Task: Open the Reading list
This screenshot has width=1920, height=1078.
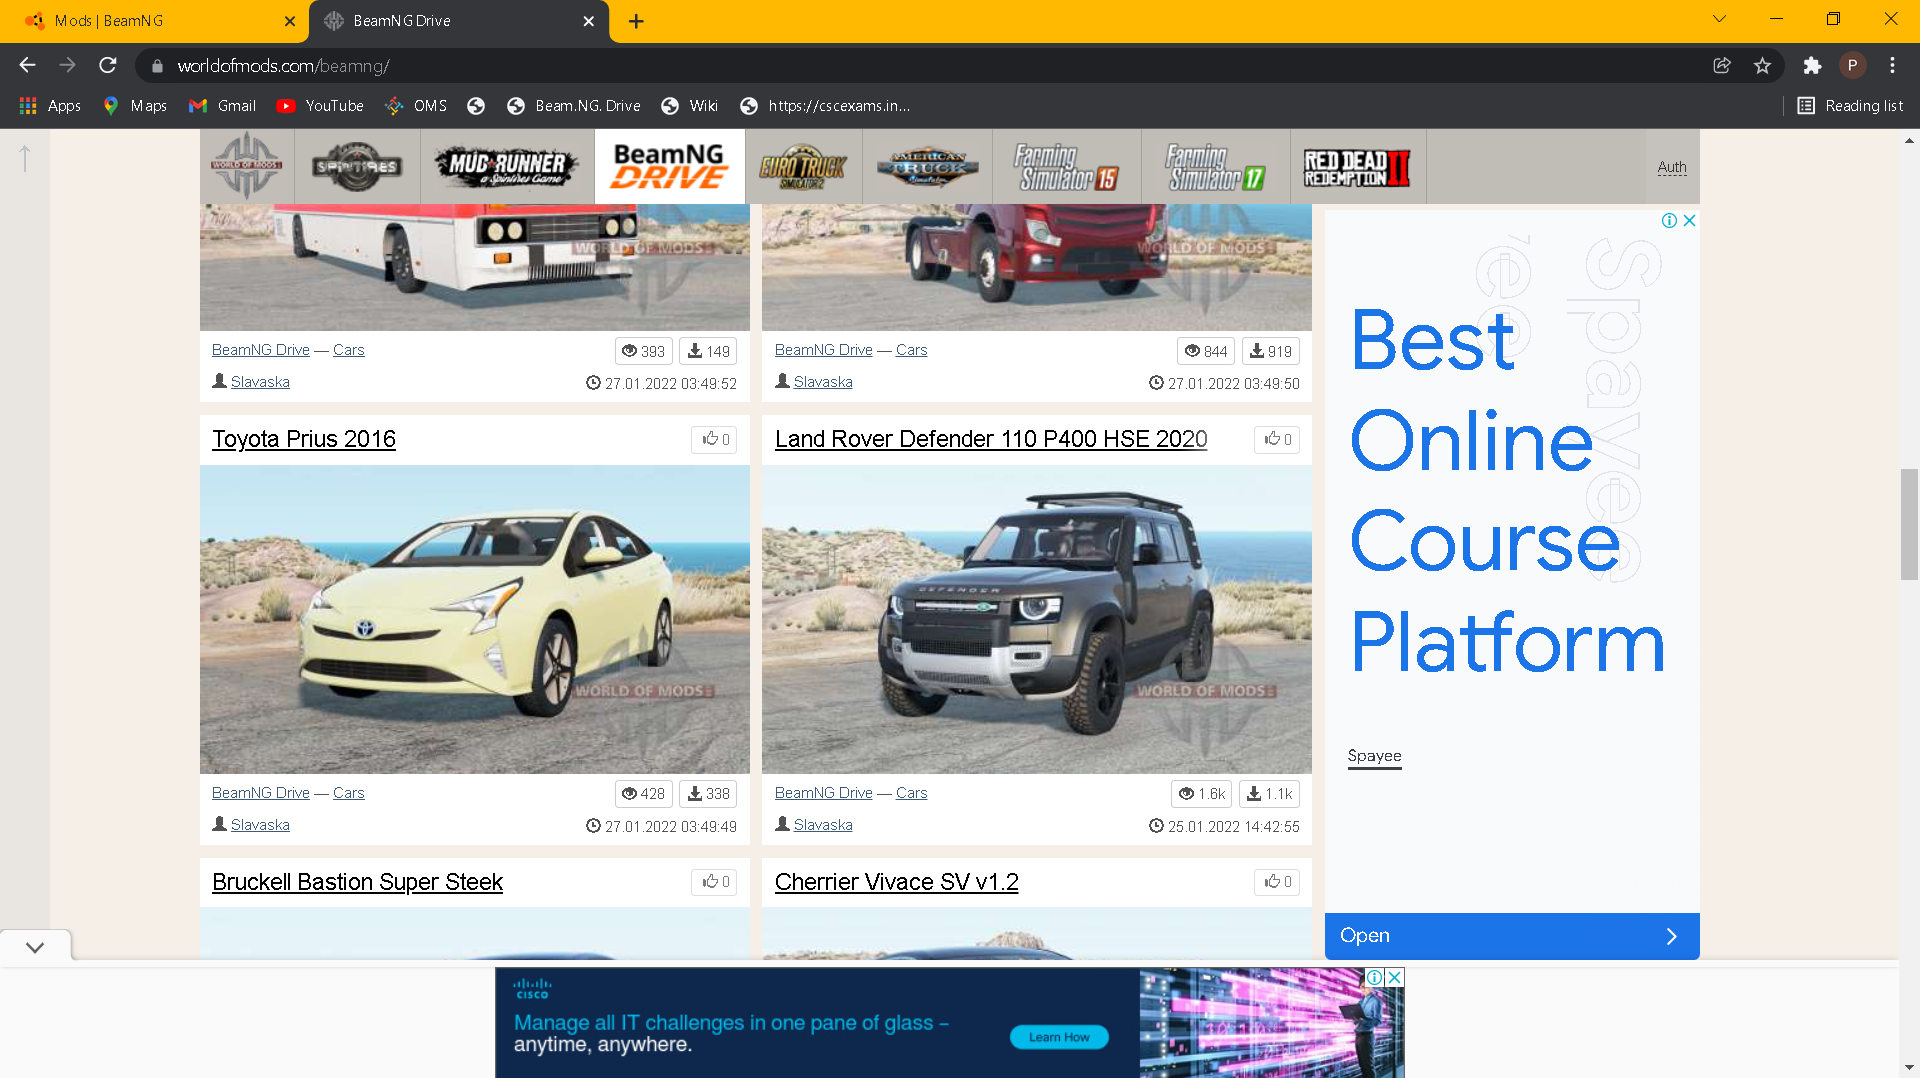Action: point(1850,106)
